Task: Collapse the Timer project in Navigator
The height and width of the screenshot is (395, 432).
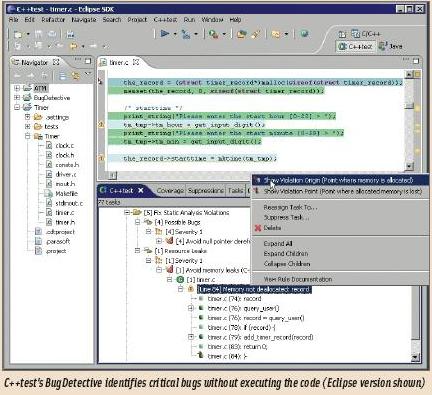Action: (17, 107)
